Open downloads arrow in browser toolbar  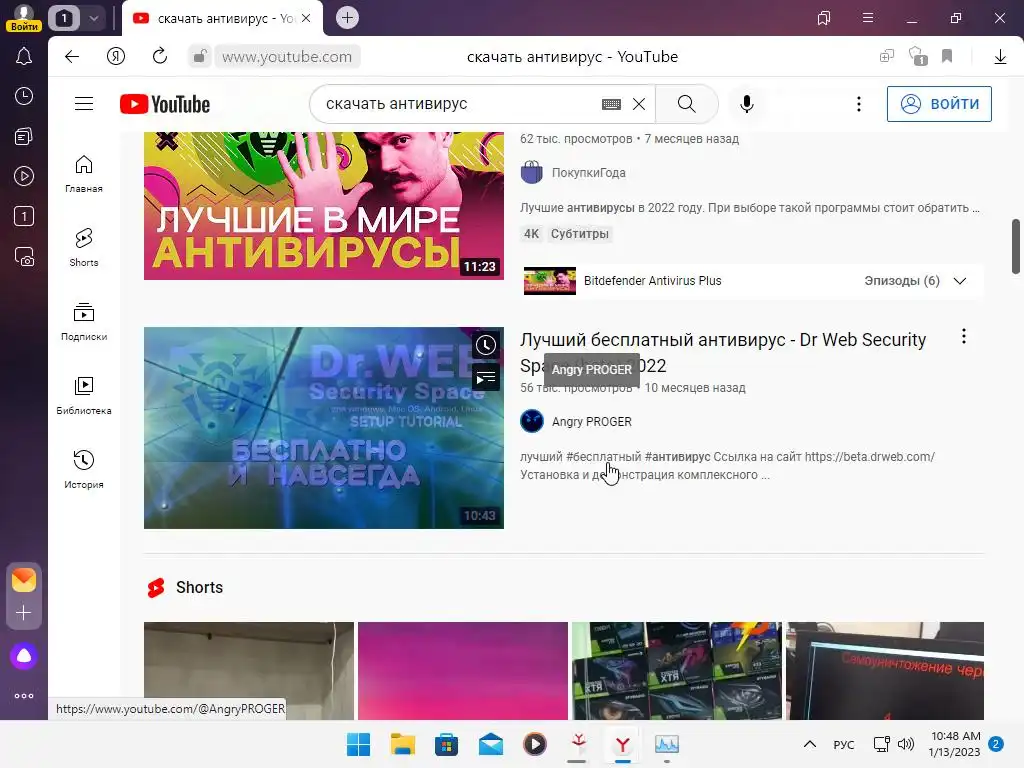pos(1000,57)
